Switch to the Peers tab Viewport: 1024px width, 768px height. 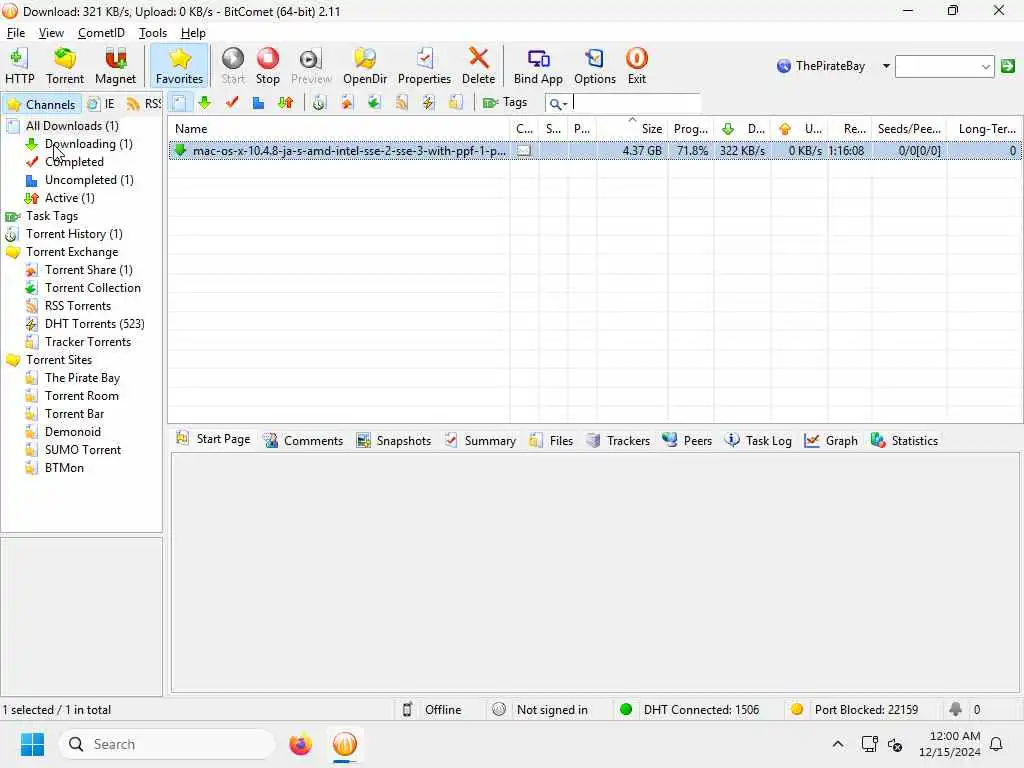pos(687,441)
